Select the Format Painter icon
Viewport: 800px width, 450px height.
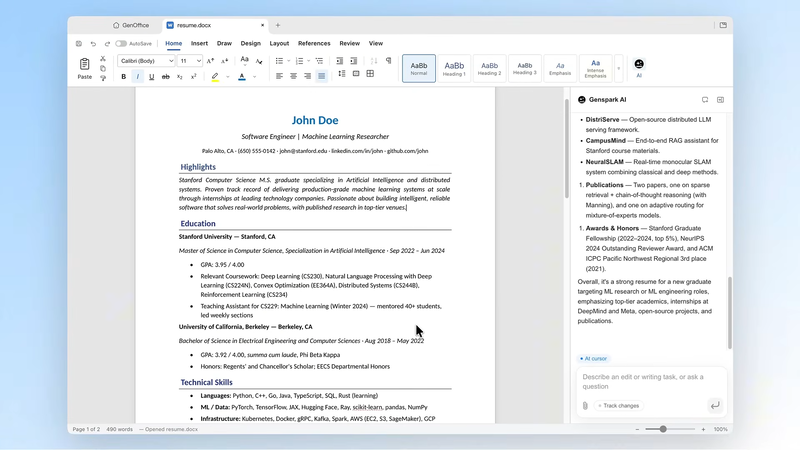pos(103,78)
